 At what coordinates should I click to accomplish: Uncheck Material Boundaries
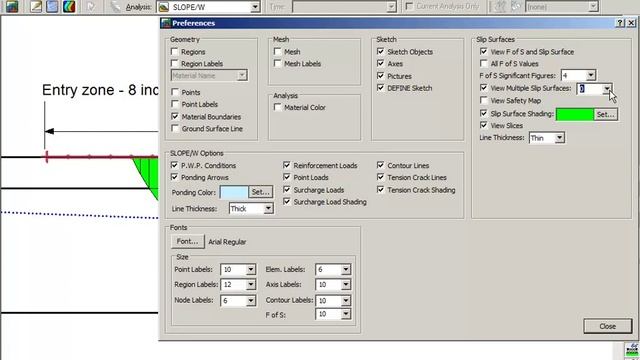tap(175, 116)
